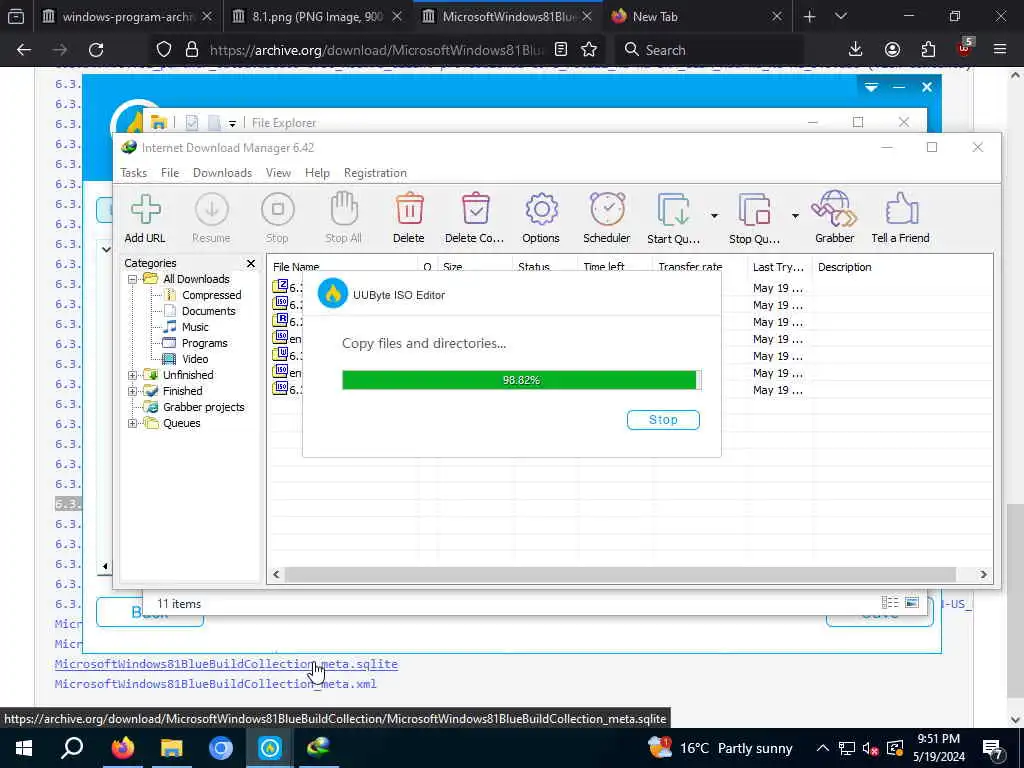This screenshot has width=1024, height=768.
Task: Select Grabber projects in category tree
Action: [204, 408]
